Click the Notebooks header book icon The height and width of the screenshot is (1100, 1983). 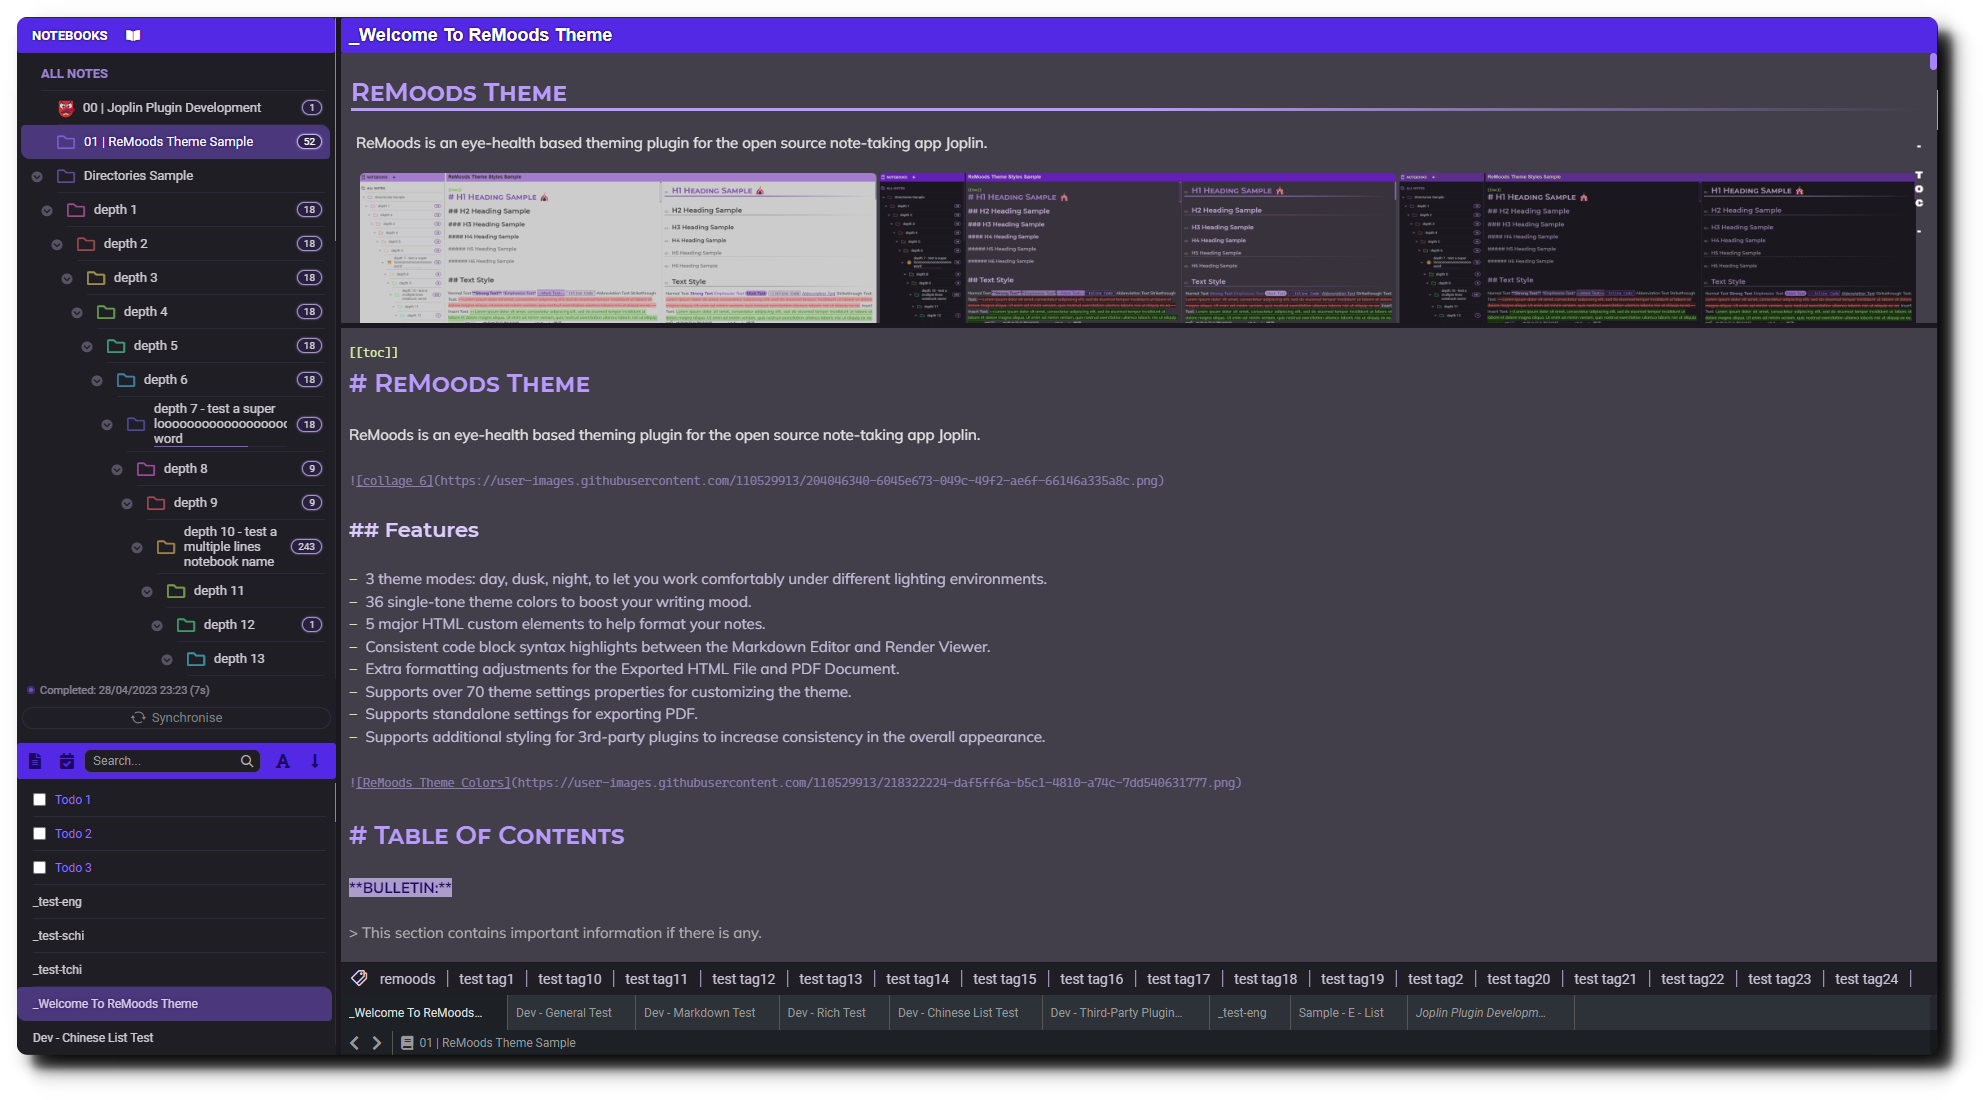133,35
